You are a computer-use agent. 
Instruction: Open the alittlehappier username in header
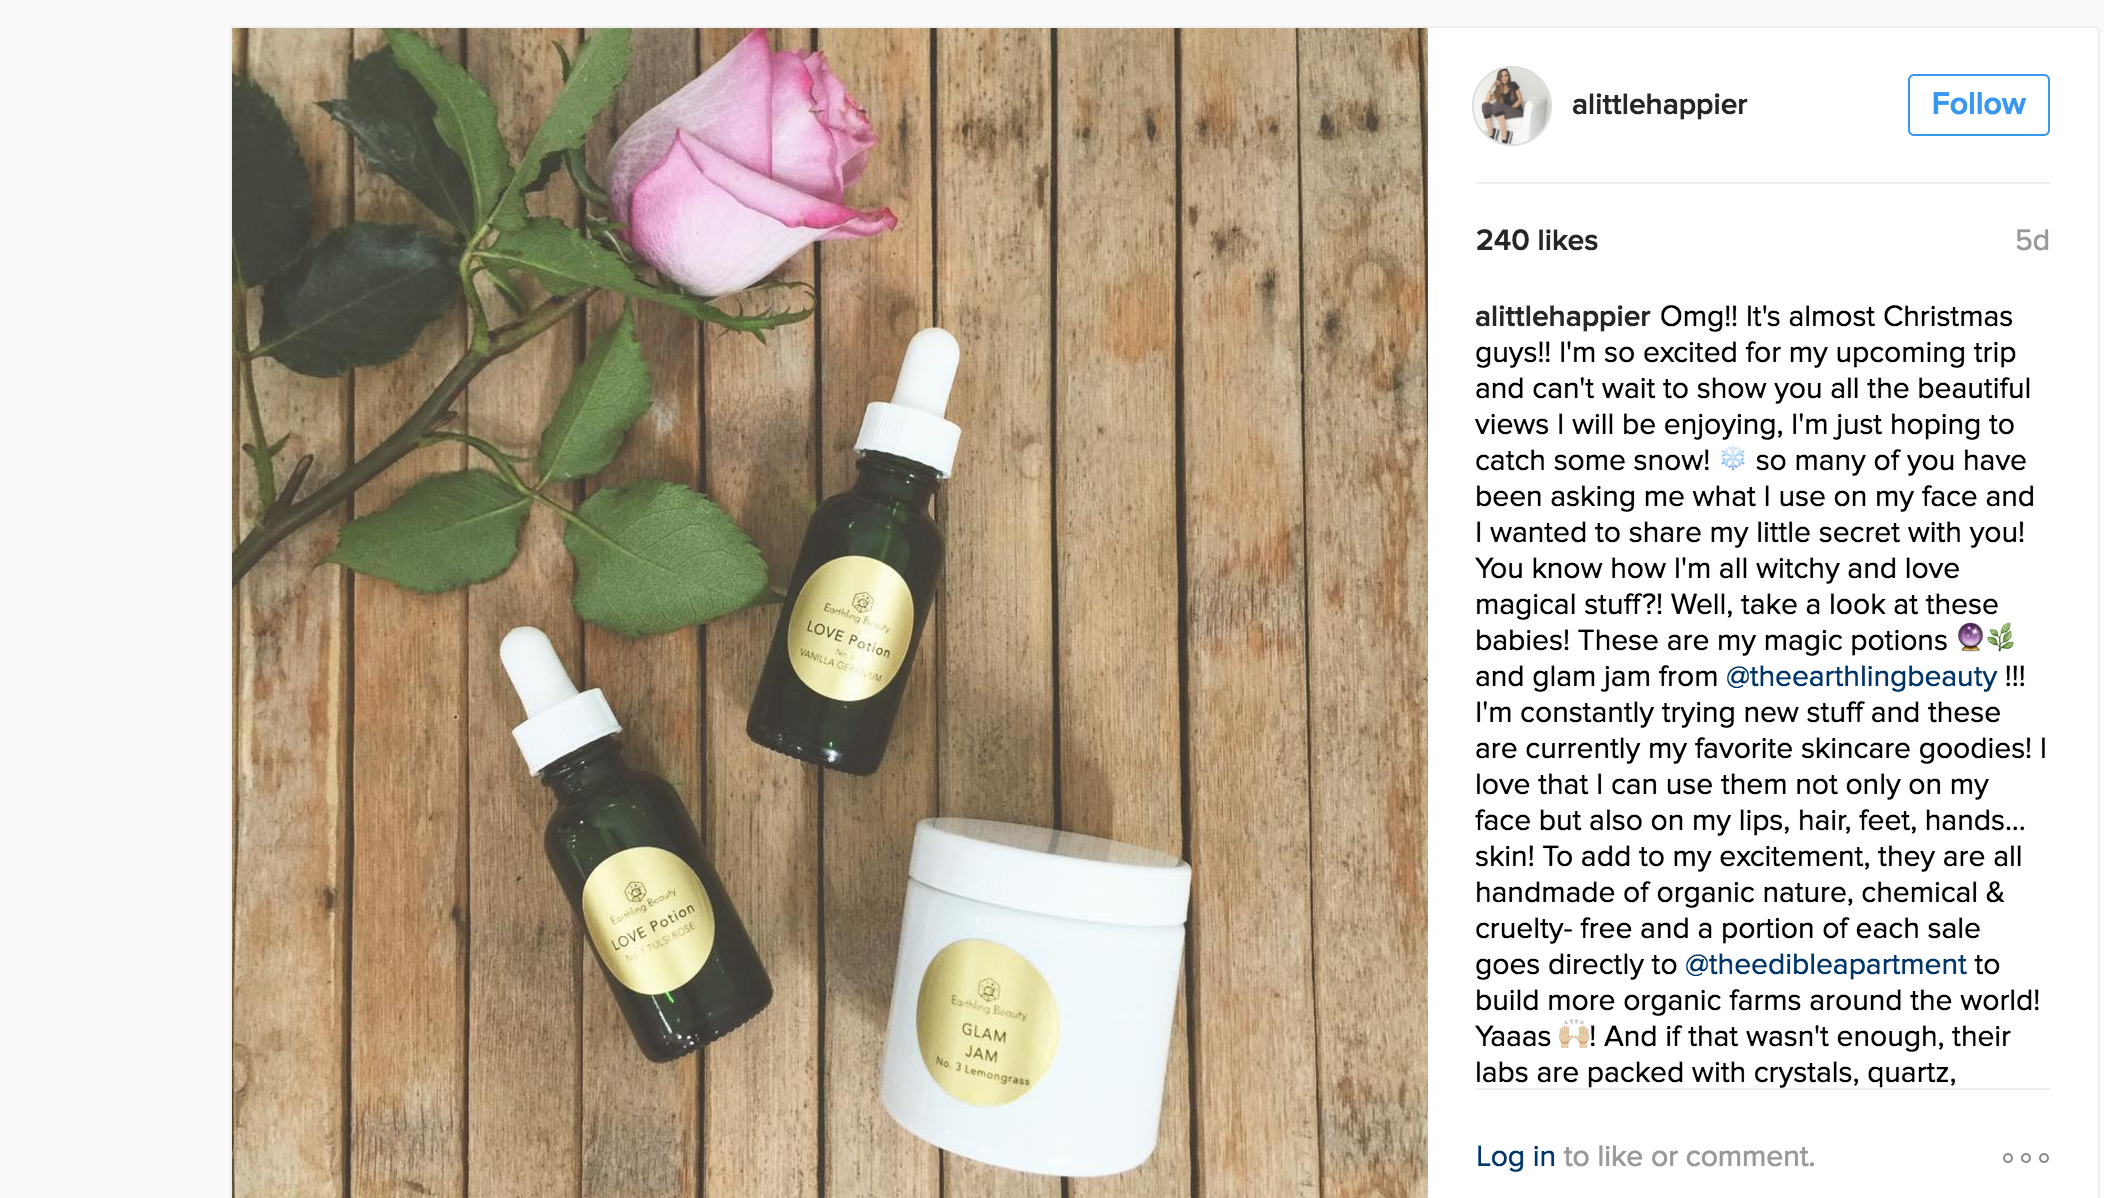coord(1659,104)
